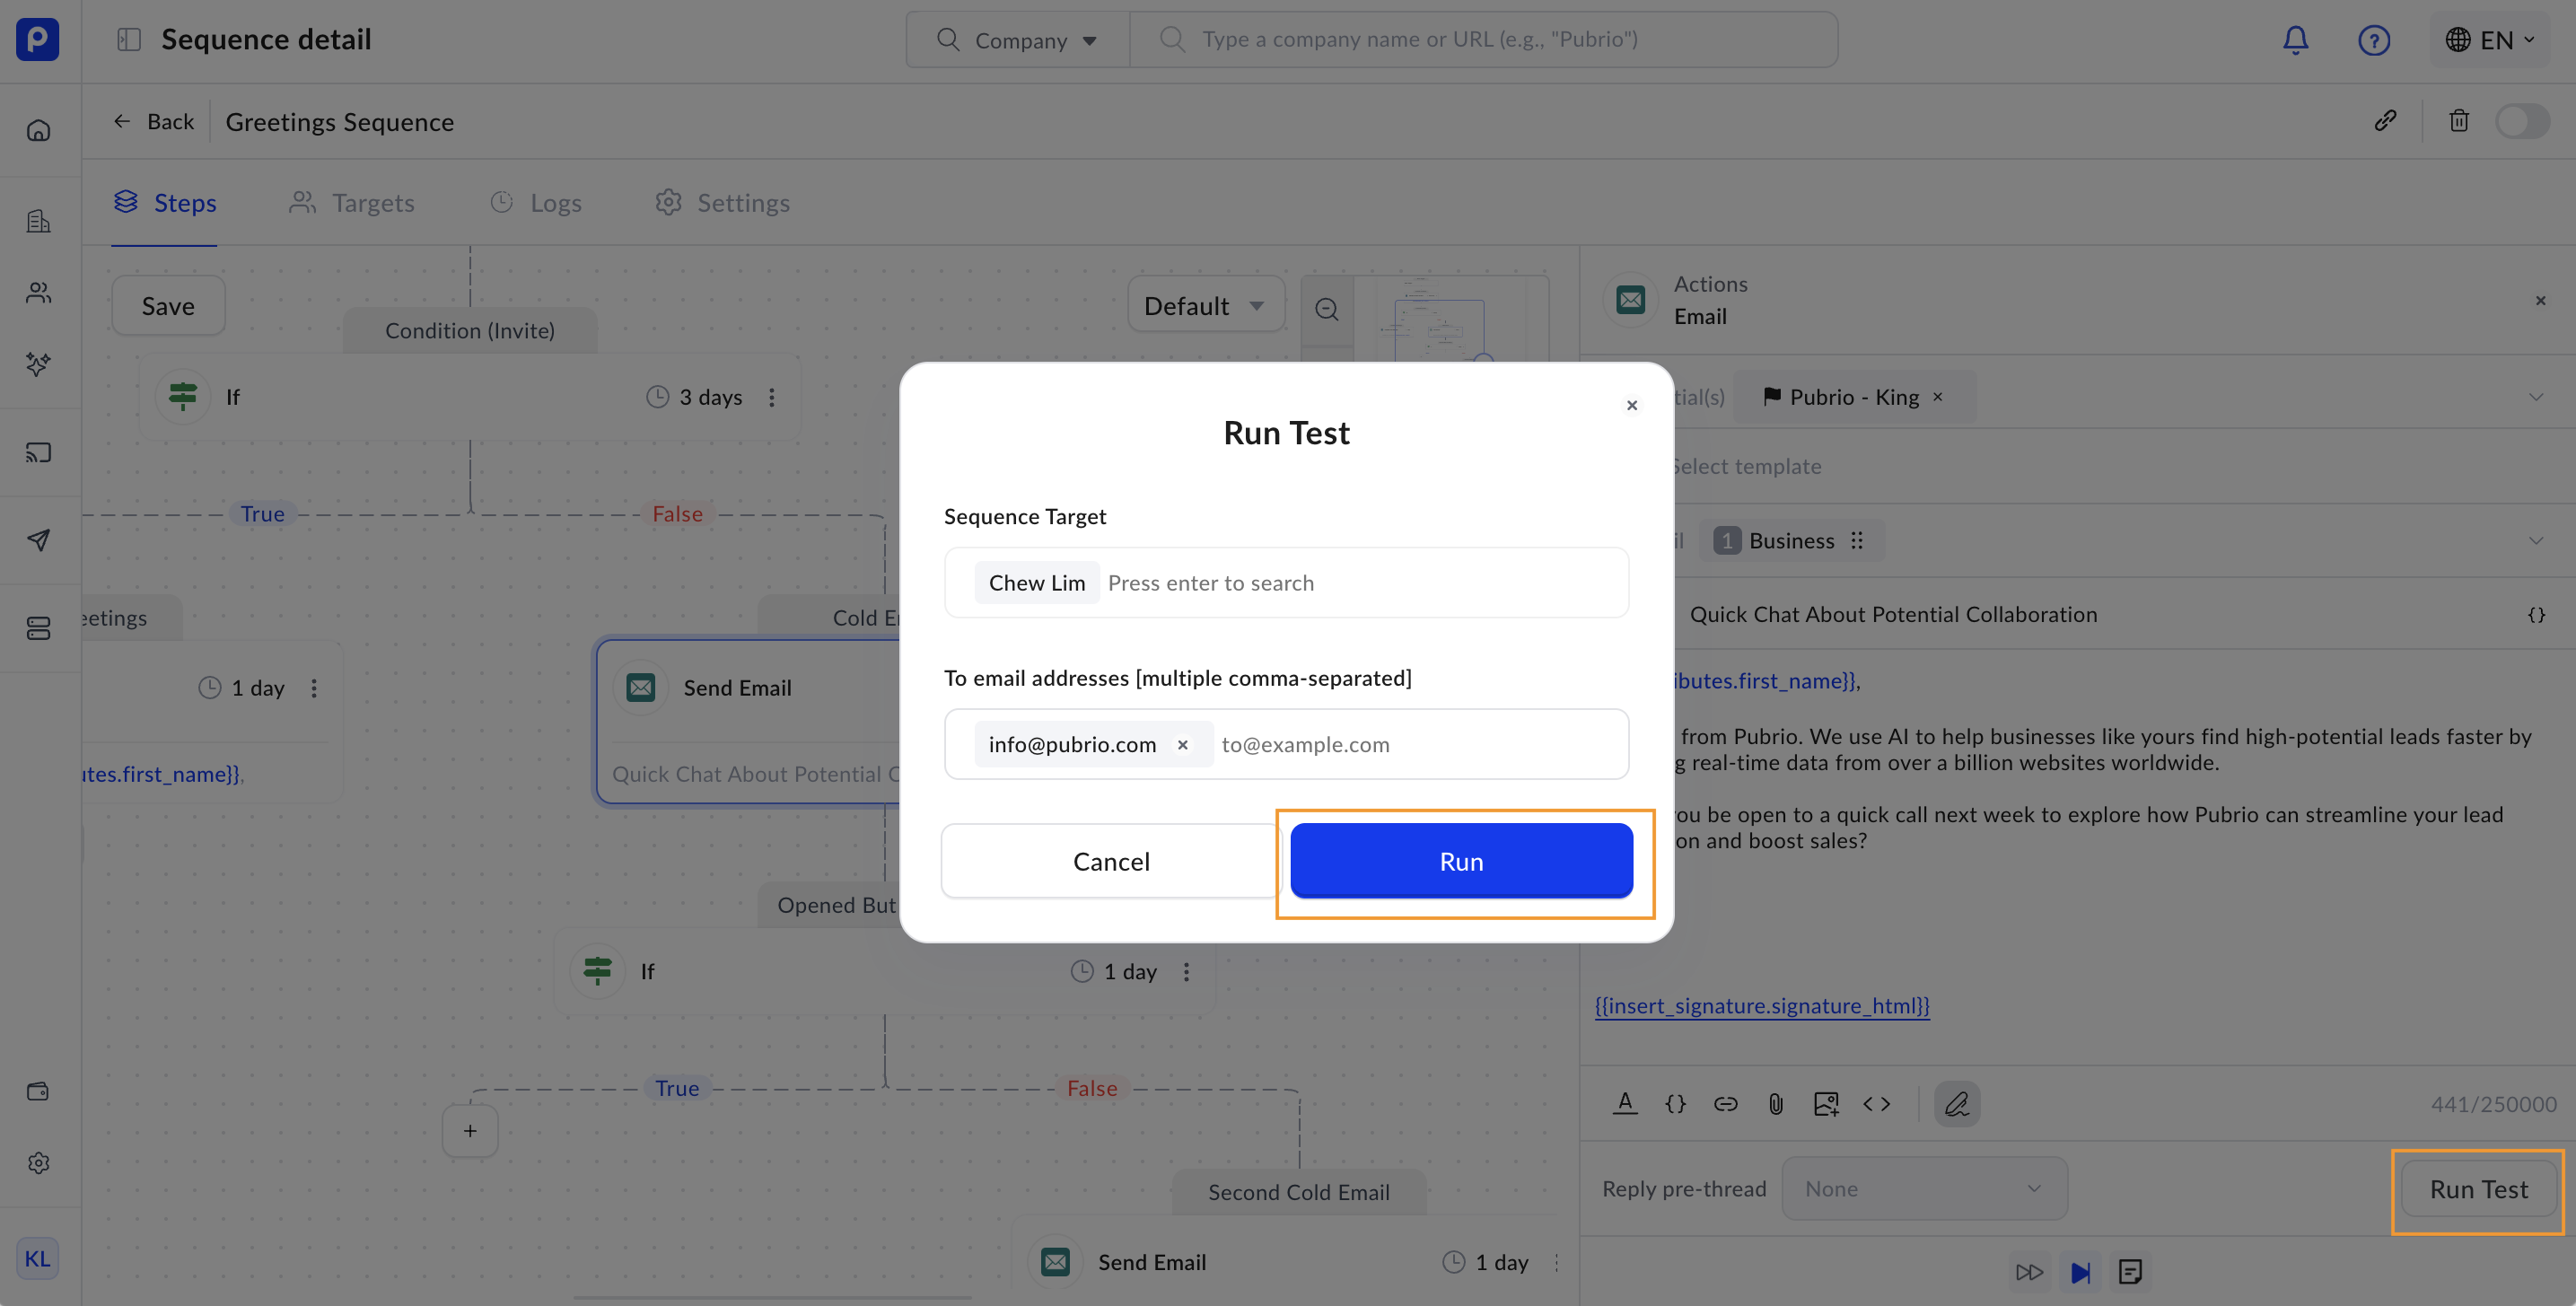Click the paper plane sidebar icon
This screenshot has height=1306, width=2576.
38,540
